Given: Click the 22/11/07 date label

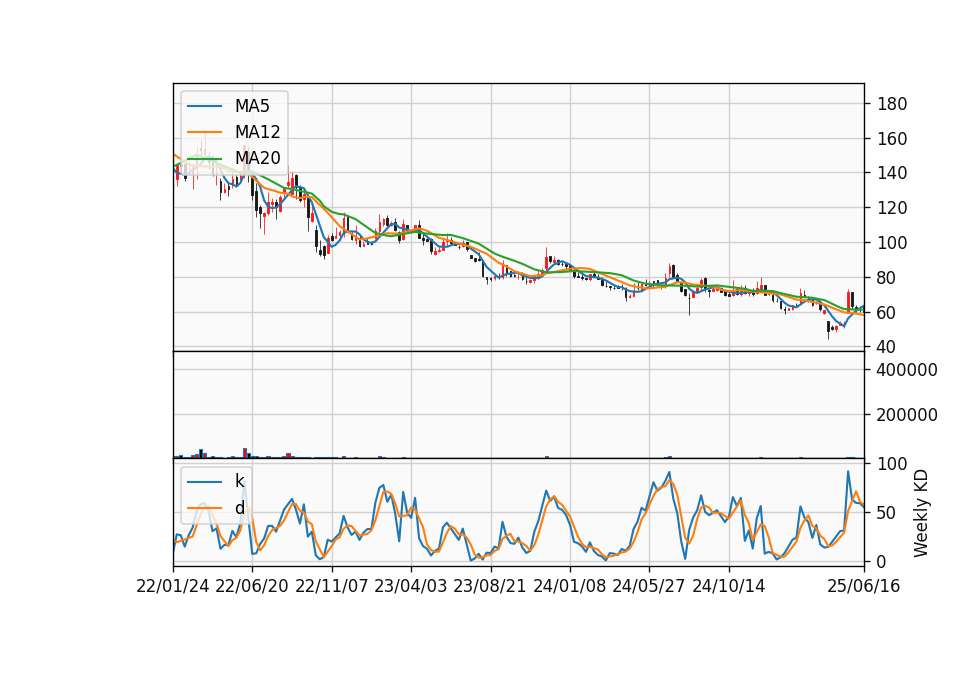Looking at the screenshot, I should pyautogui.click(x=332, y=586).
